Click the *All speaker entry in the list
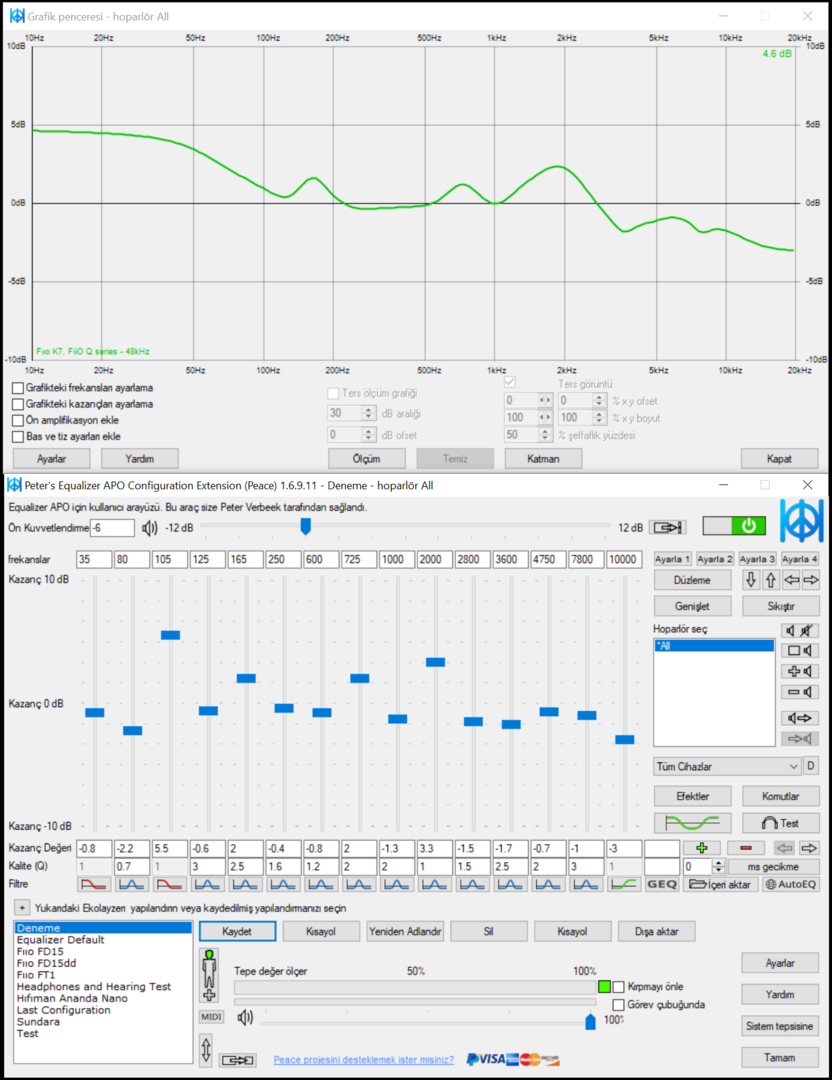The height and width of the screenshot is (1080, 832). (x=714, y=645)
